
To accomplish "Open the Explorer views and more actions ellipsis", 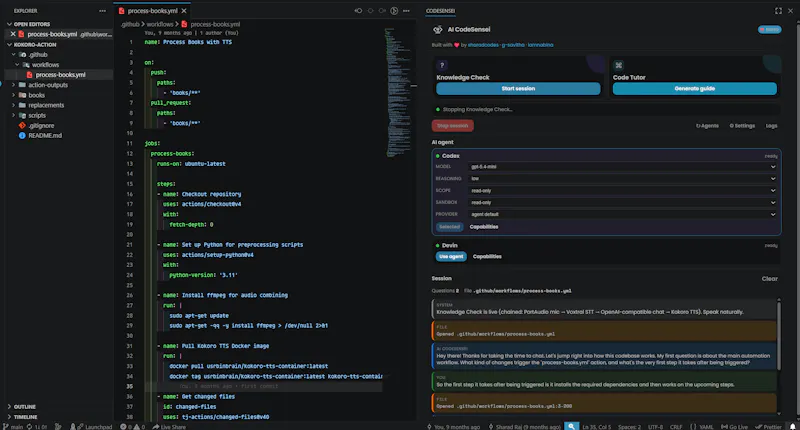I will [103, 11].
